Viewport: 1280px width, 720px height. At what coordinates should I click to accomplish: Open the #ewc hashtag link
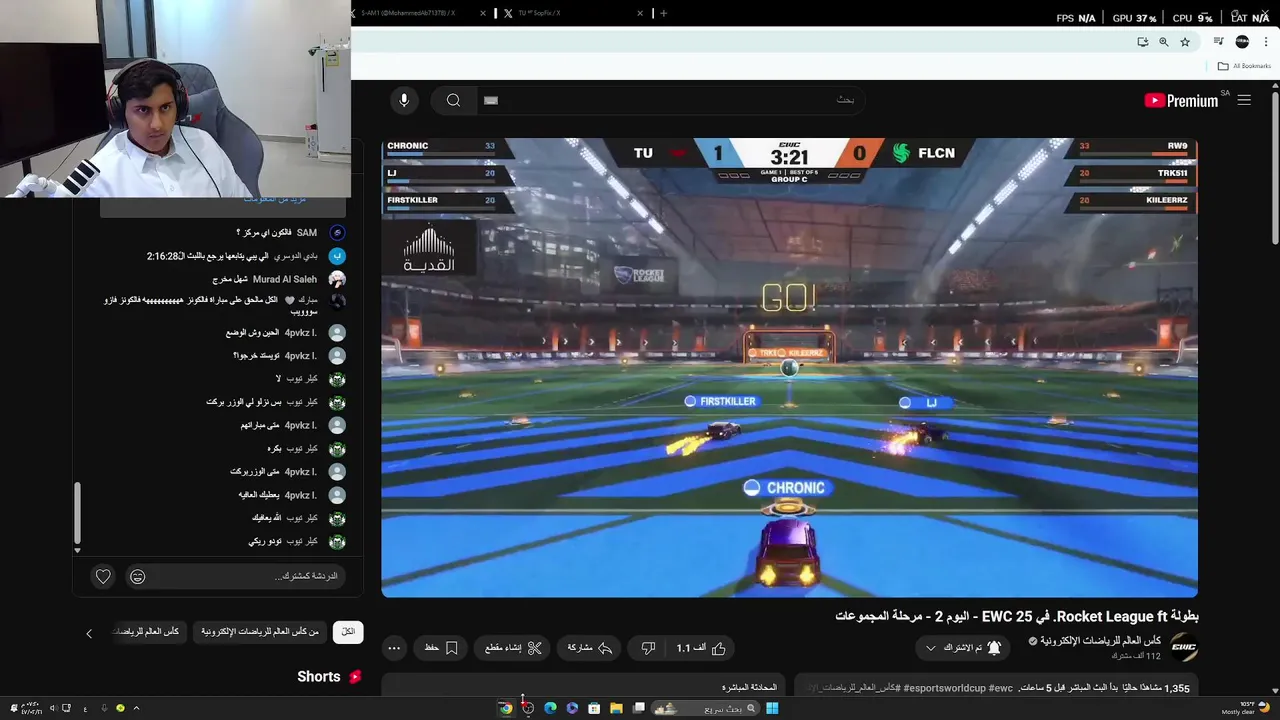(1001, 688)
